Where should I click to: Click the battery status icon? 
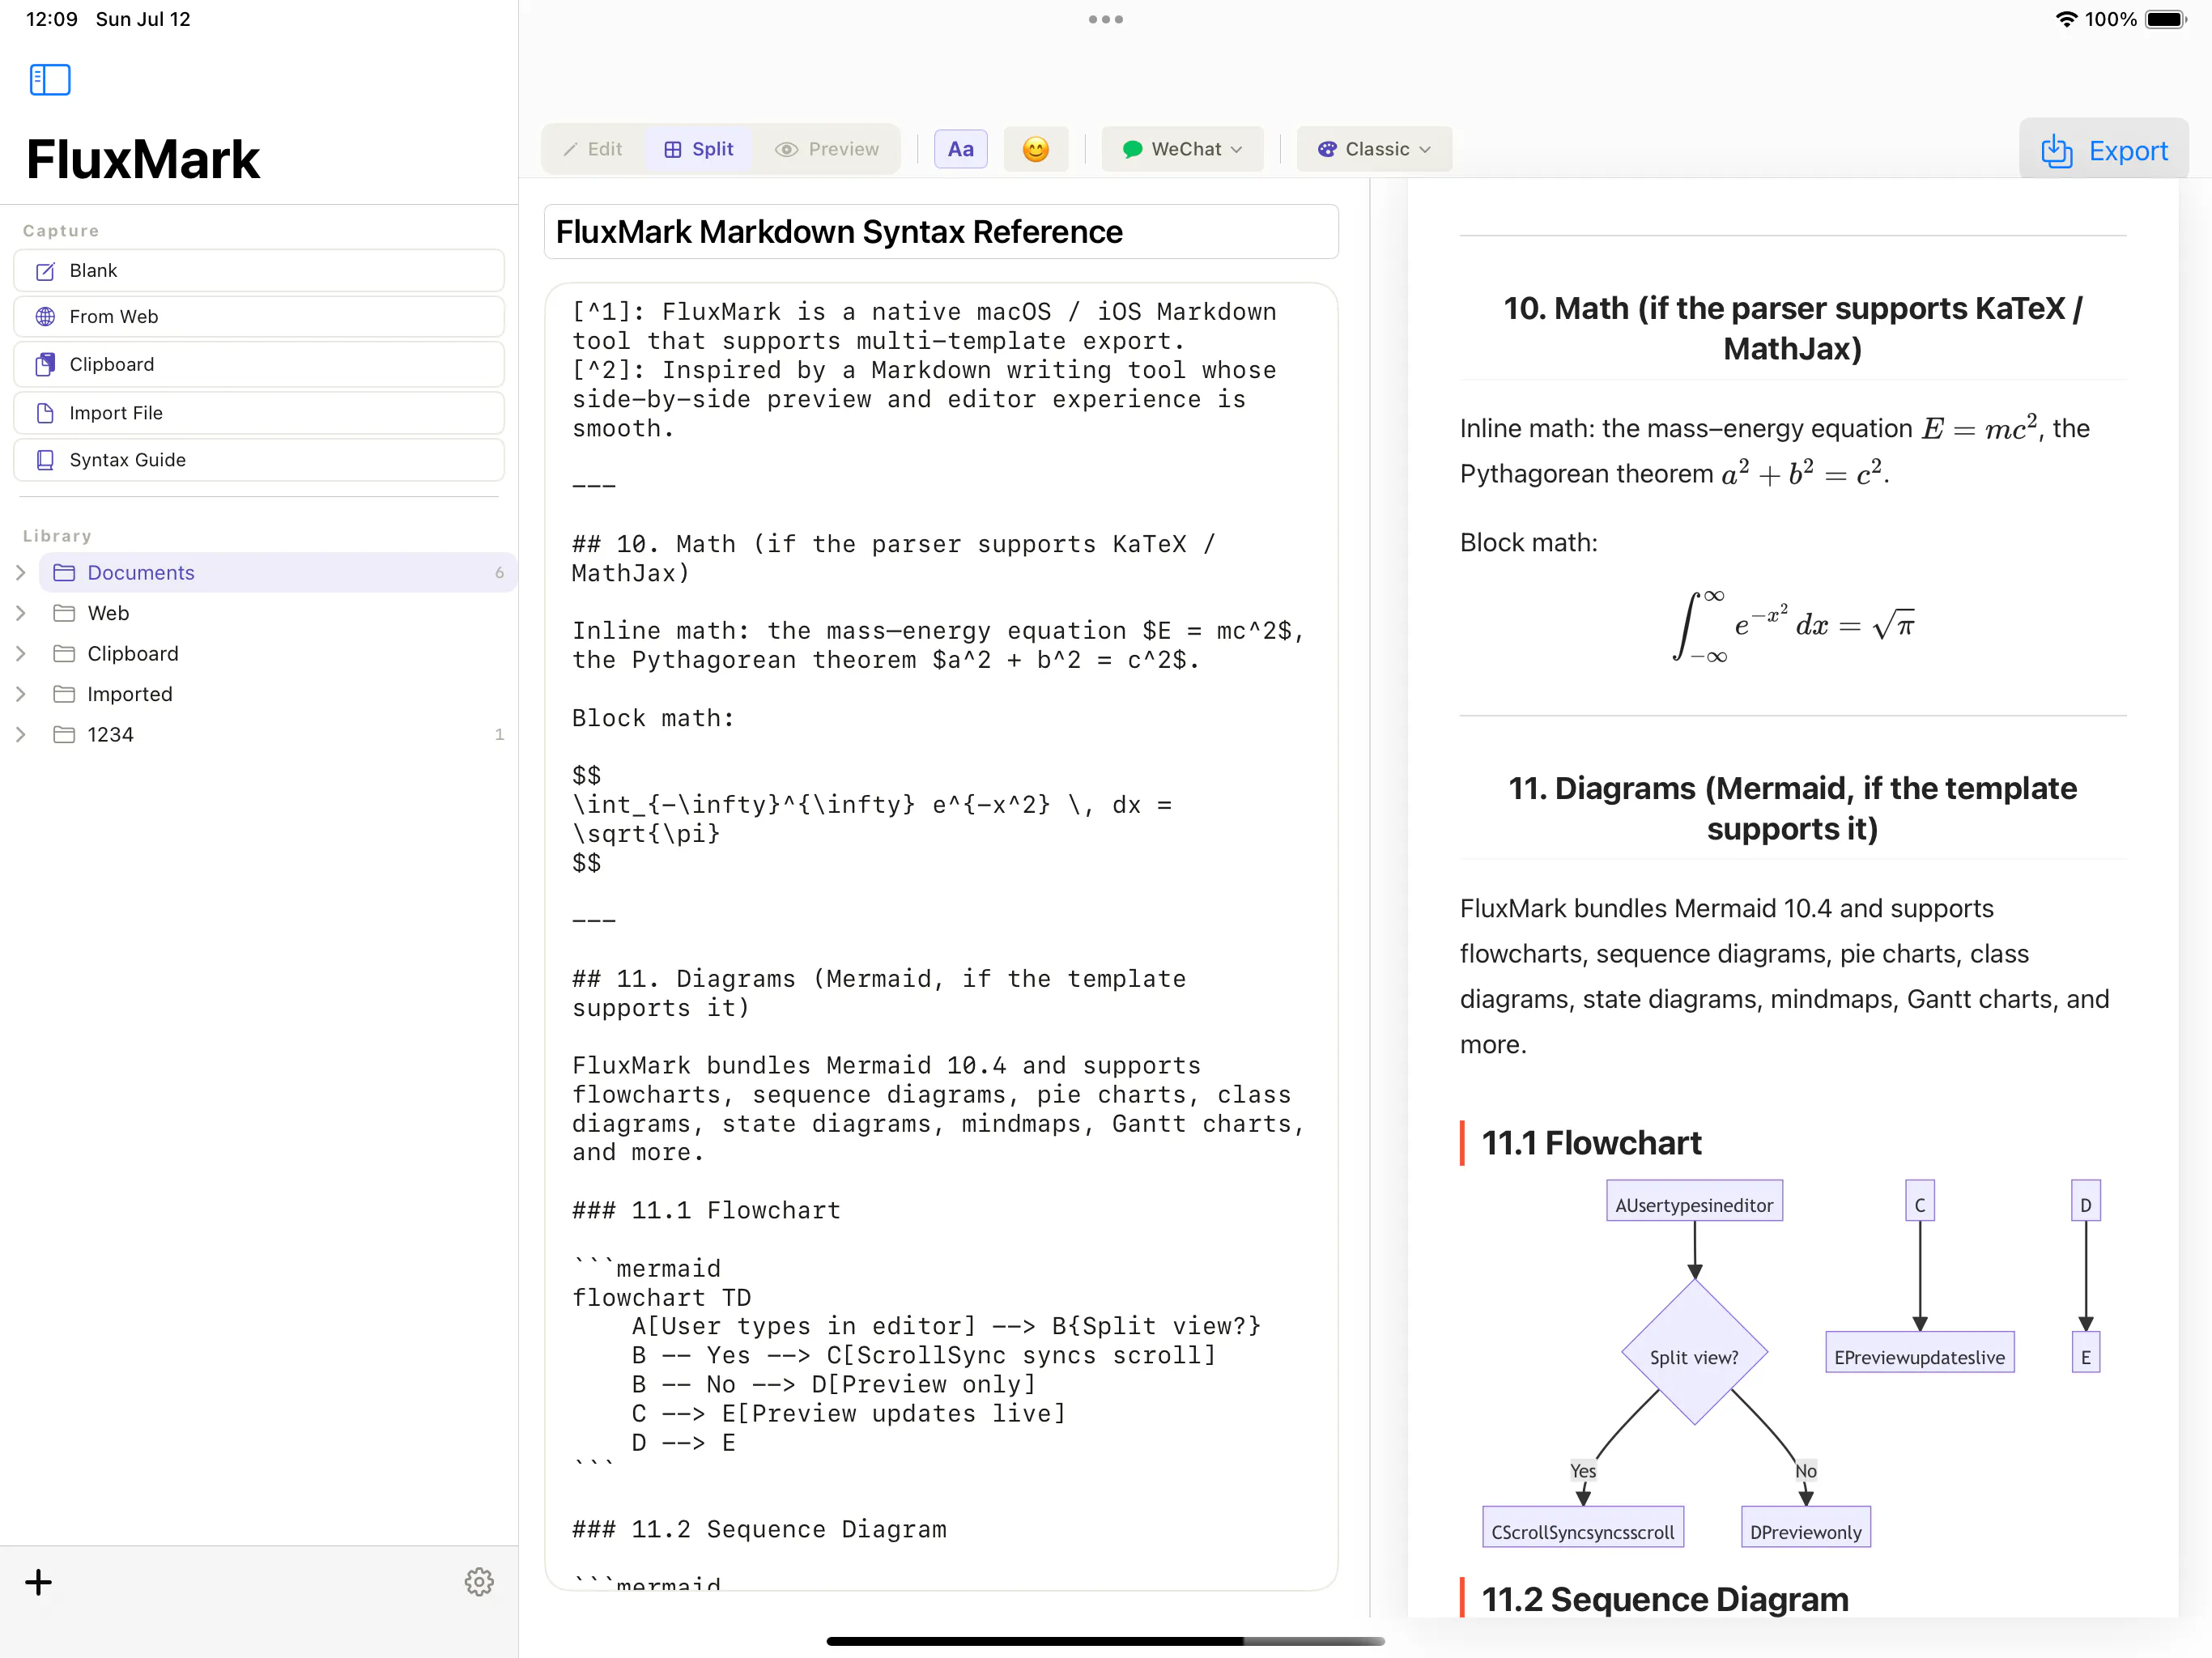[2166, 19]
